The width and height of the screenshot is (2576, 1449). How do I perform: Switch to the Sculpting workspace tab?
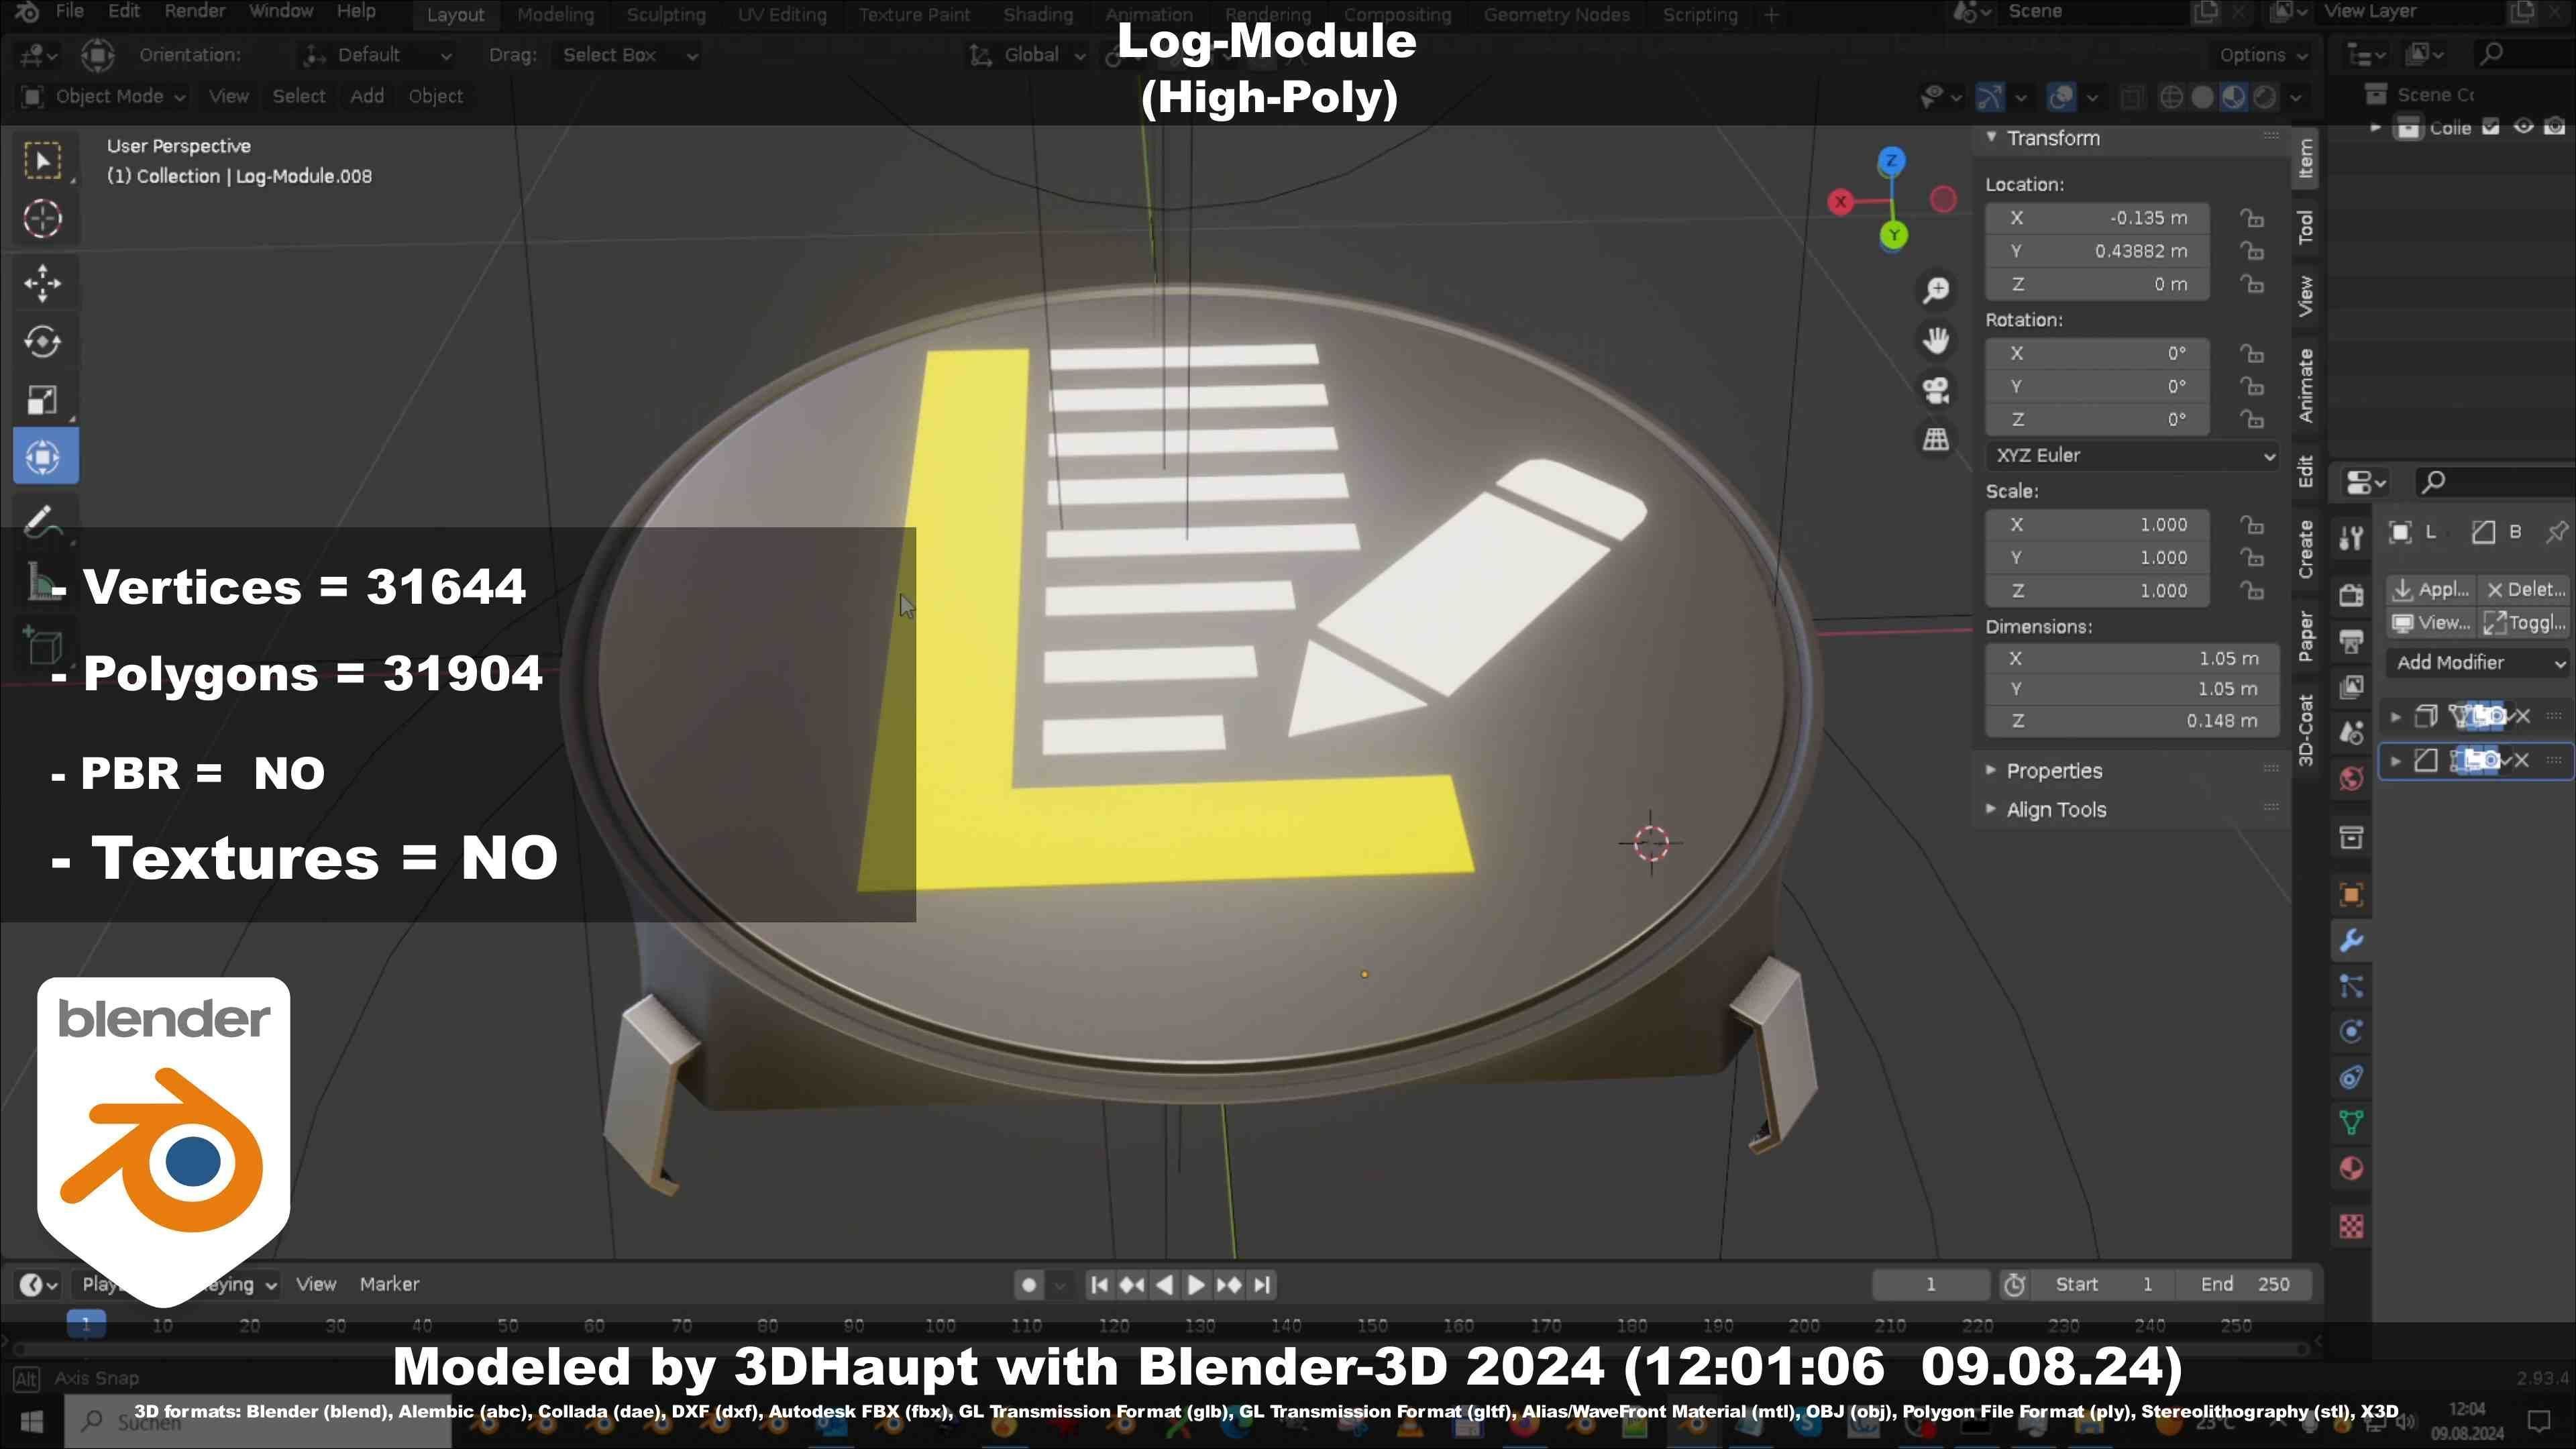point(666,15)
